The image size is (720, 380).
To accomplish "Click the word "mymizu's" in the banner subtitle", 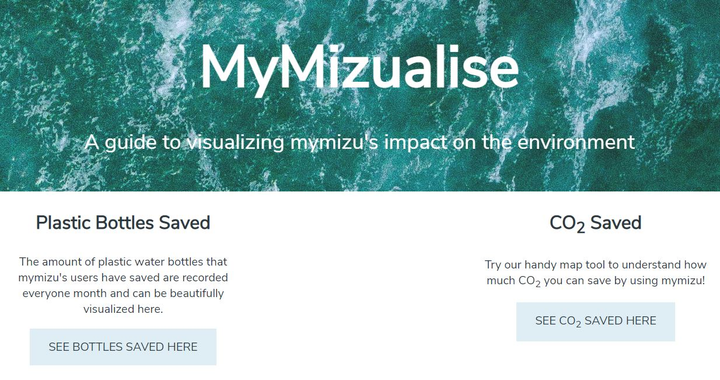I will 334,143.
